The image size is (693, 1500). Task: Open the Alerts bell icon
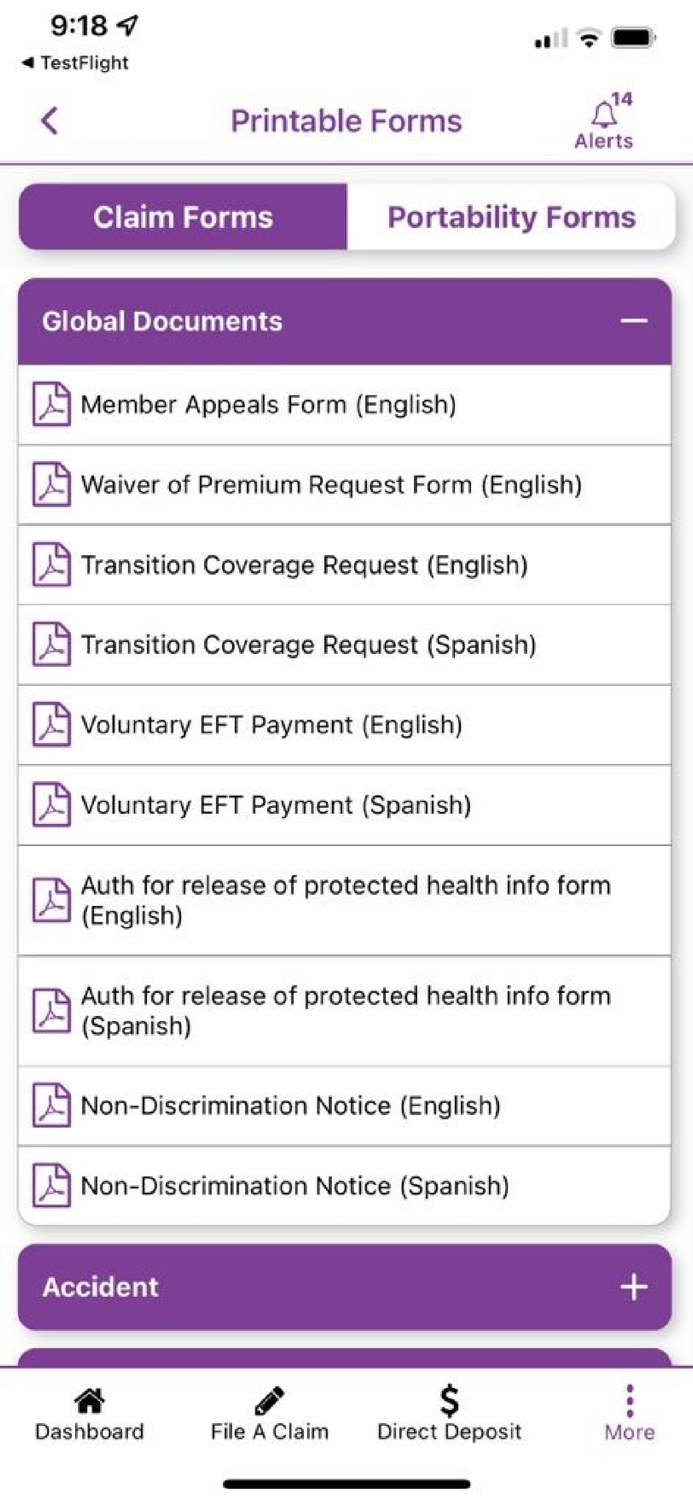(603, 113)
